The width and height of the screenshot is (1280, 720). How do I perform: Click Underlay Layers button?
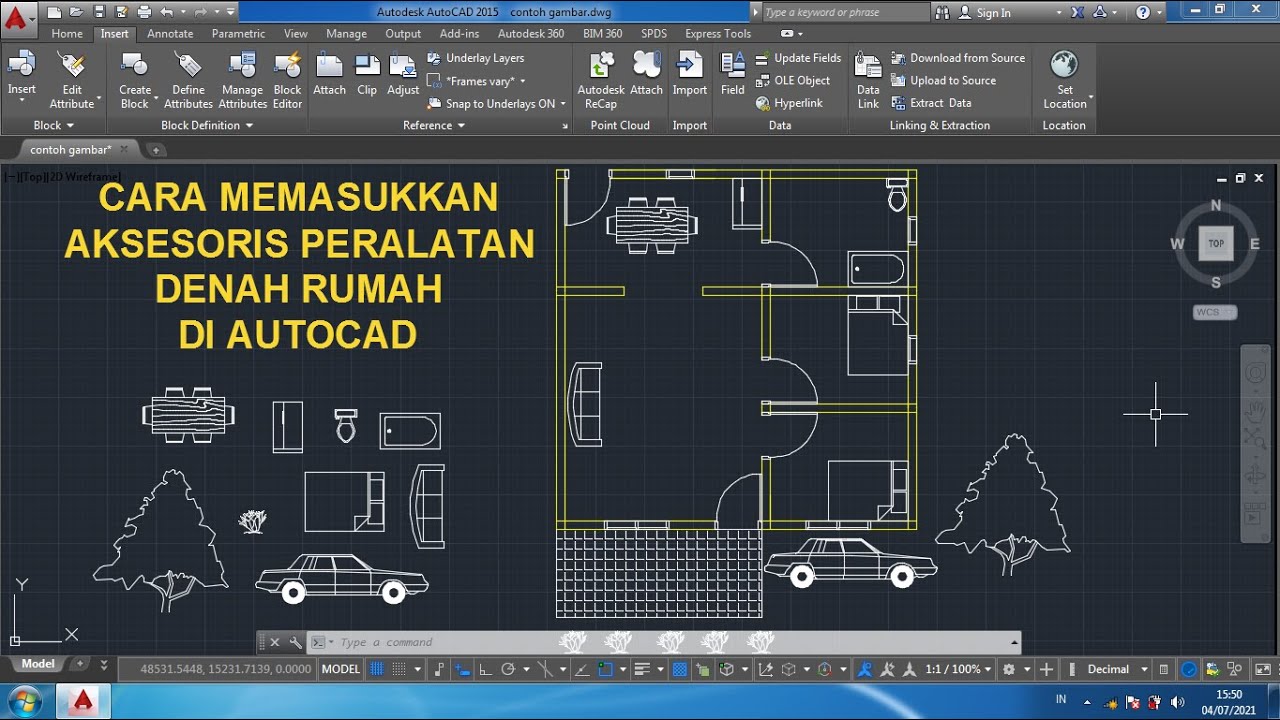tap(476, 58)
